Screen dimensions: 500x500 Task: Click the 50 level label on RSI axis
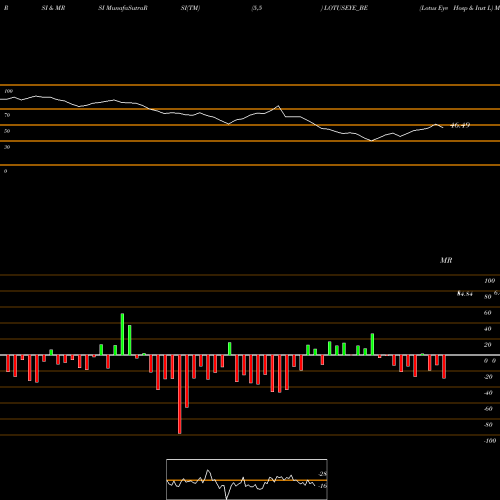(7, 131)
